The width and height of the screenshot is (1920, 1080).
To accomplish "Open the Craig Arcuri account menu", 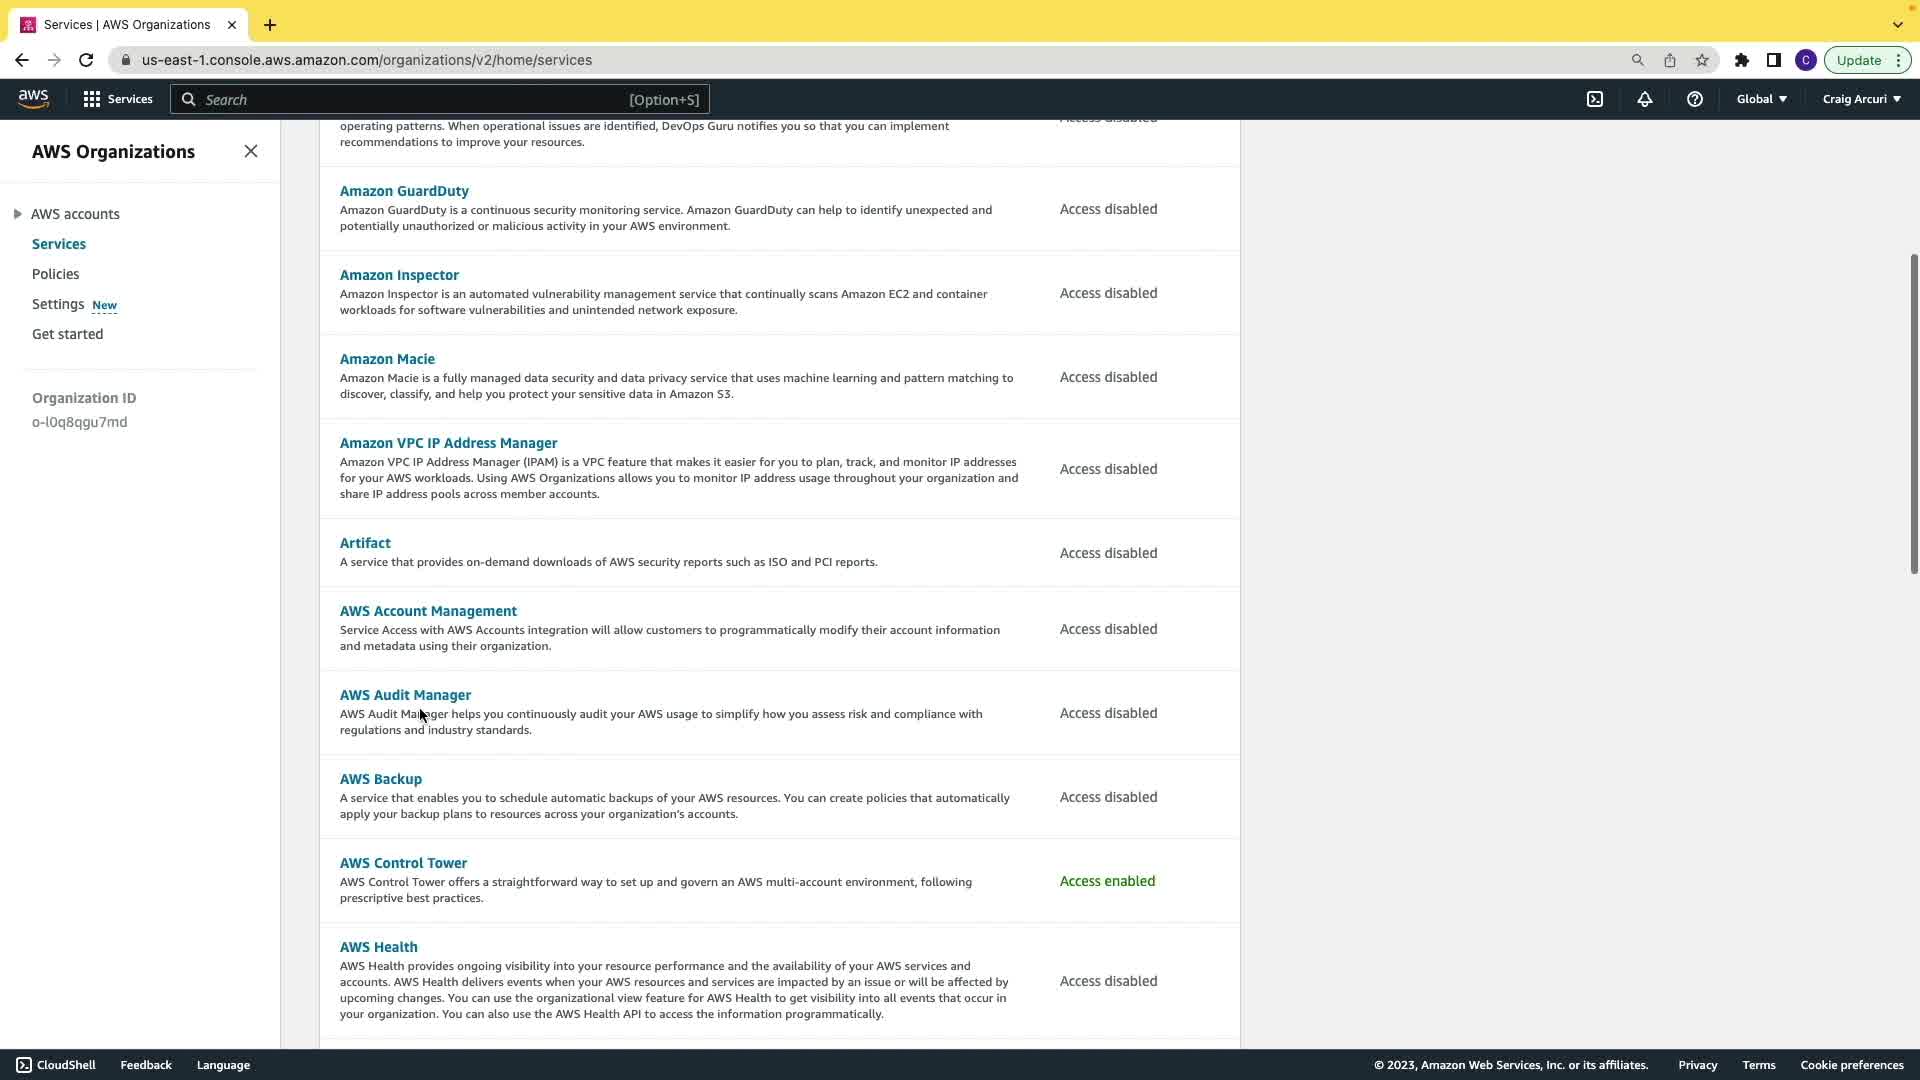I will point(1861,99).
